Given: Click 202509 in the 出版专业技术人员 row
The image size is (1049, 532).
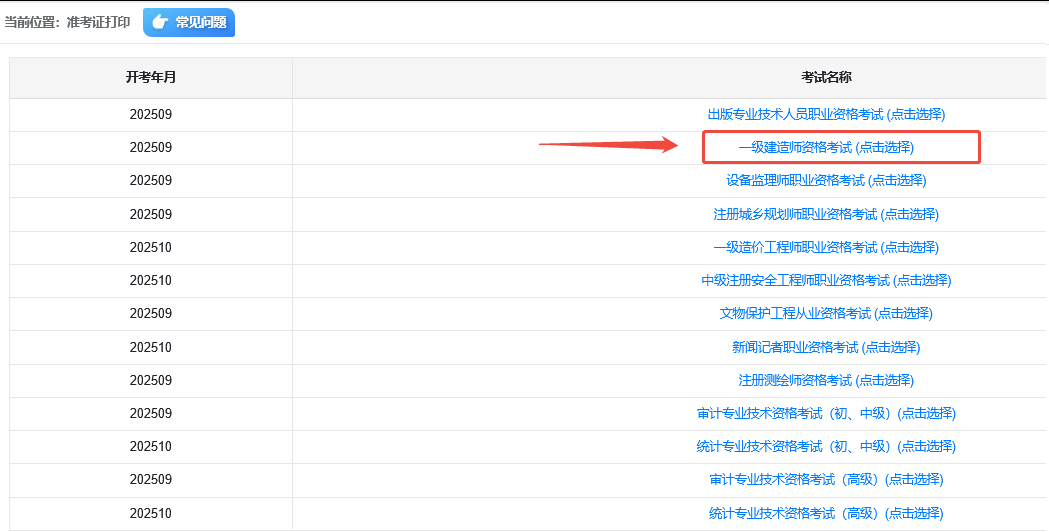Looking at the screenshot, I should click(151, 114).
